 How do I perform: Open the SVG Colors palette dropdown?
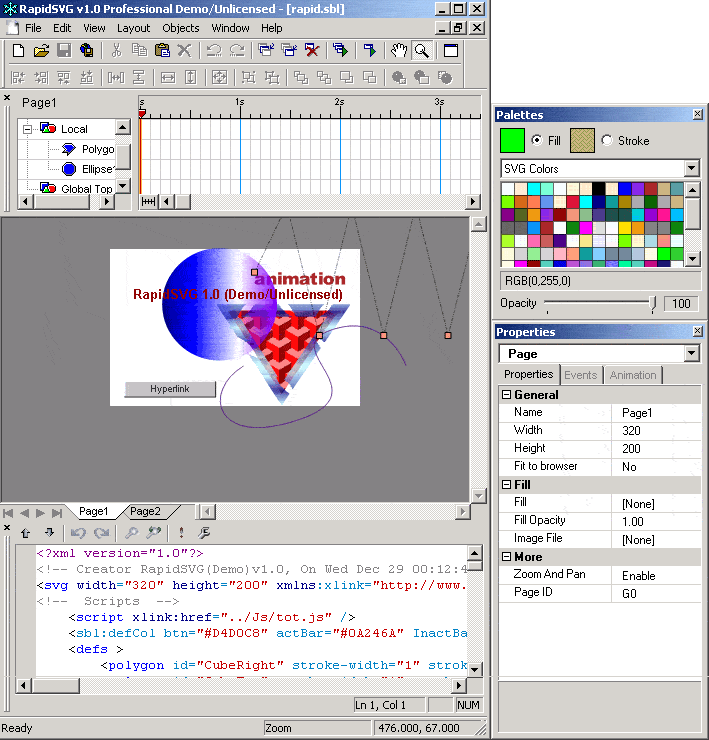click(692, 168)
